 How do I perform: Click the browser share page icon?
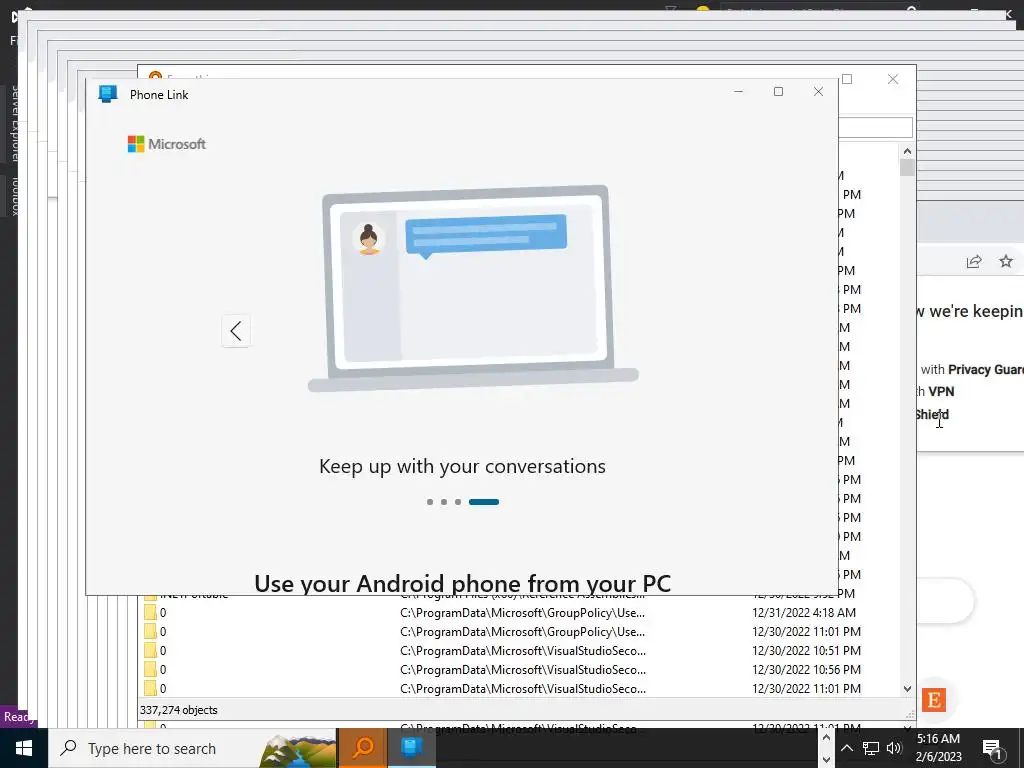pyautogui.click(x=974, y=261)
